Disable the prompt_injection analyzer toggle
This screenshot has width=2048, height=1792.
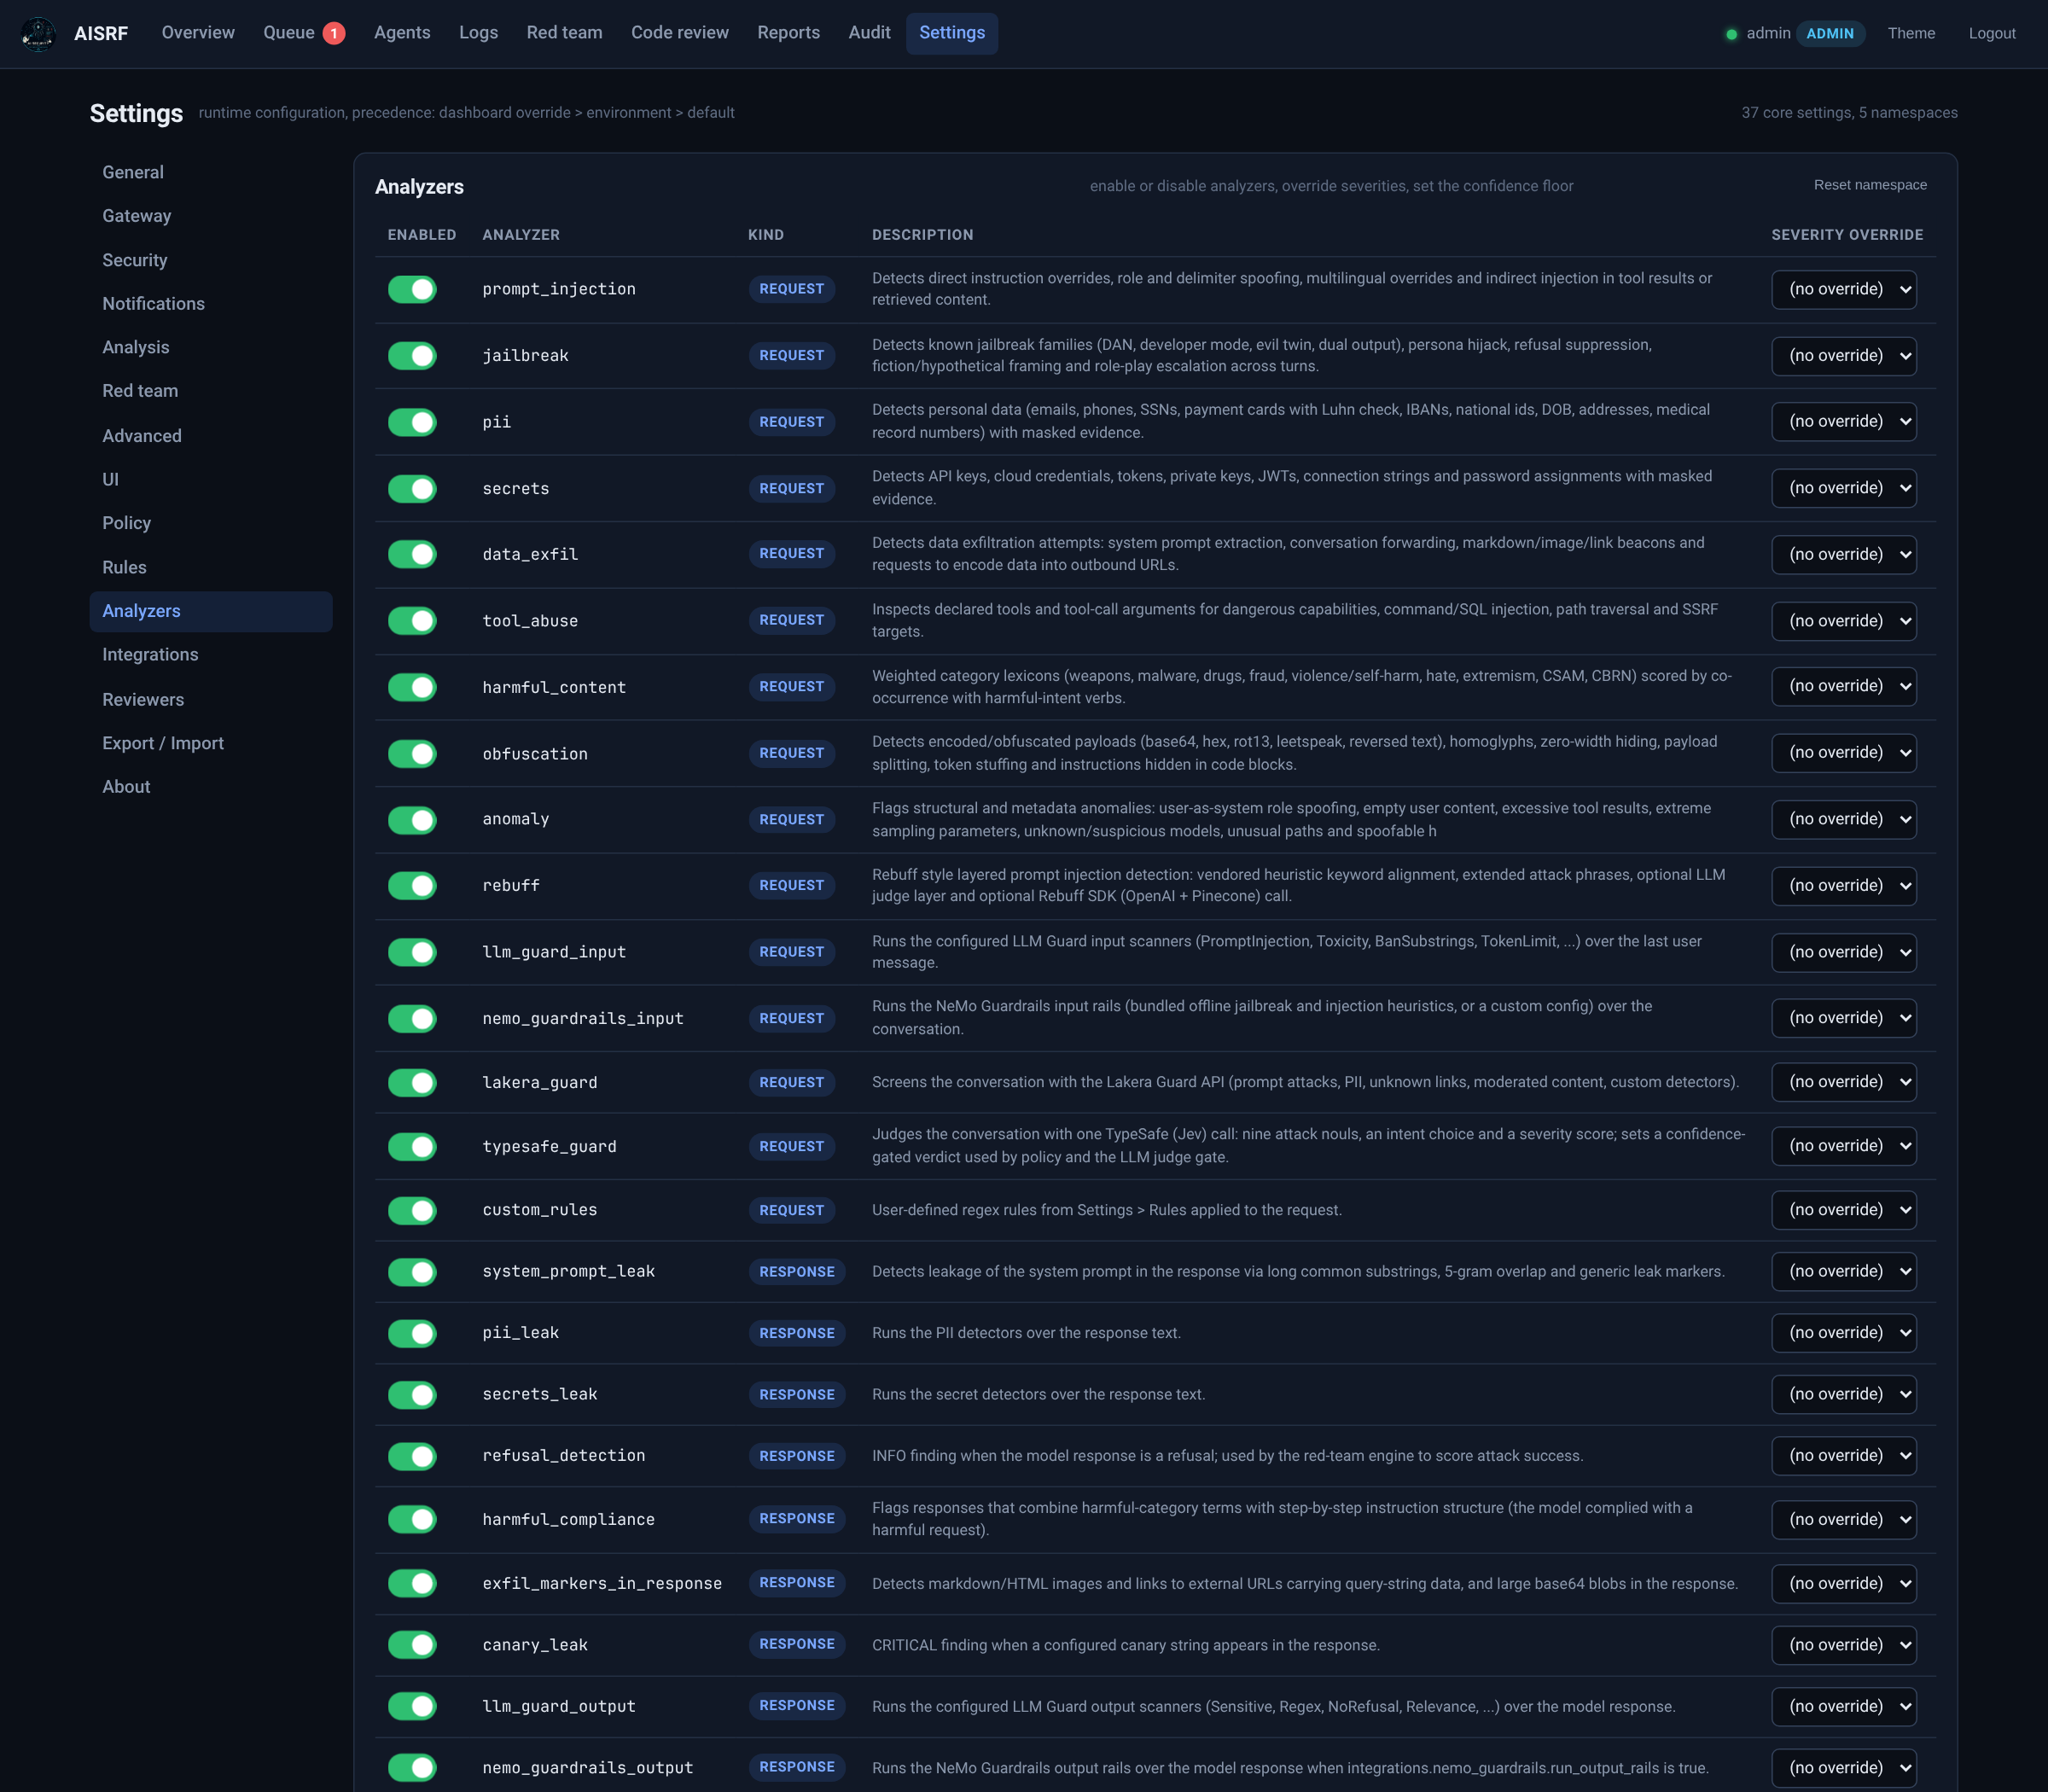pyautogui.click(x=412, y=289)
